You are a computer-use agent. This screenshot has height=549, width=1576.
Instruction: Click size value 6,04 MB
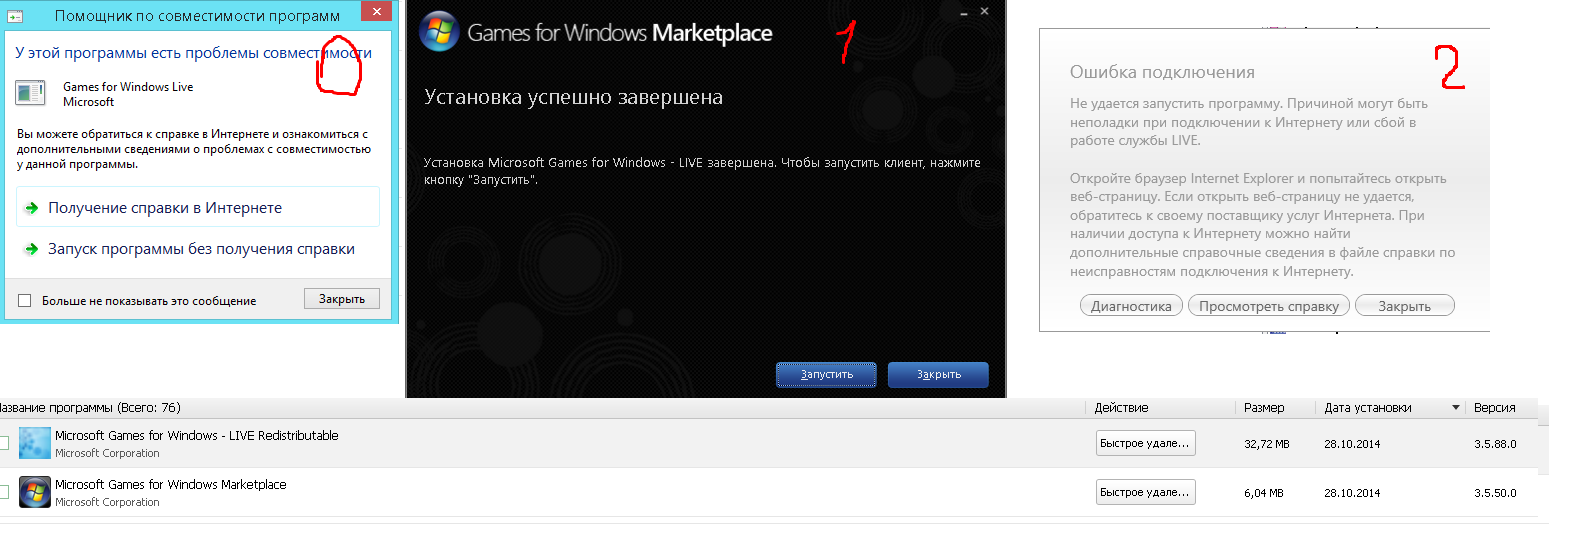(1263, 493)
